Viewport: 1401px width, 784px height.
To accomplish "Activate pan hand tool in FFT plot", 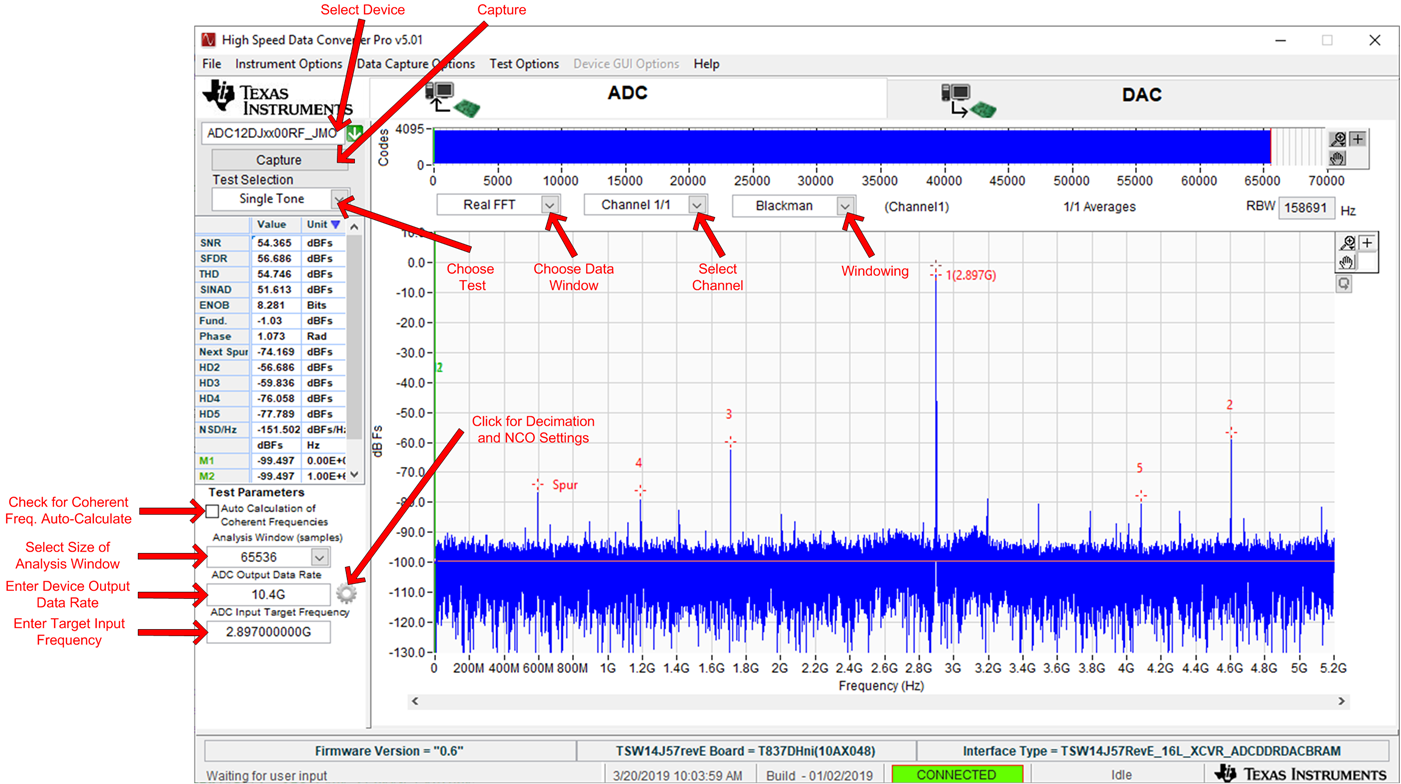I will 1348,263.
